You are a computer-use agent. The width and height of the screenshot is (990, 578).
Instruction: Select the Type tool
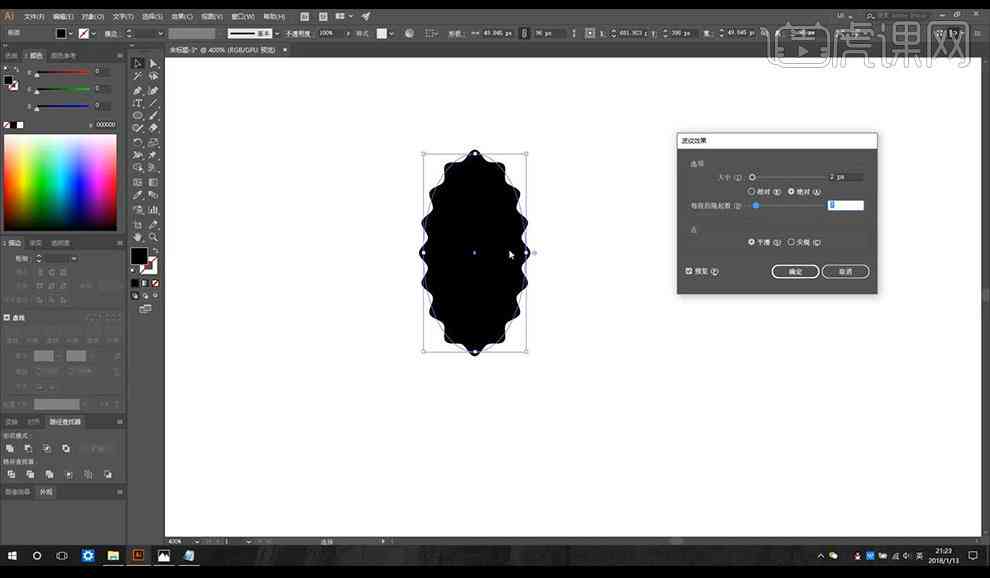[138, 103]
